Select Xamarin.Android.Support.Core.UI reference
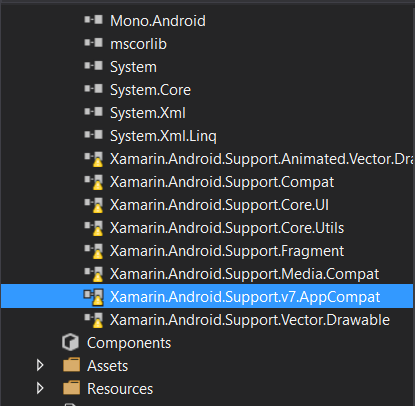This screenshot has width=415, height=406. [x=219, y=205]
